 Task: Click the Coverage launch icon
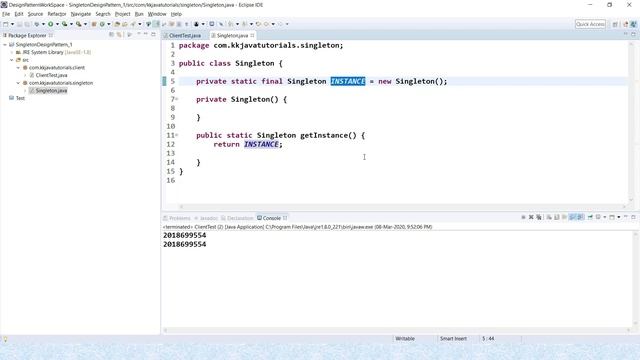pos(64,24)
